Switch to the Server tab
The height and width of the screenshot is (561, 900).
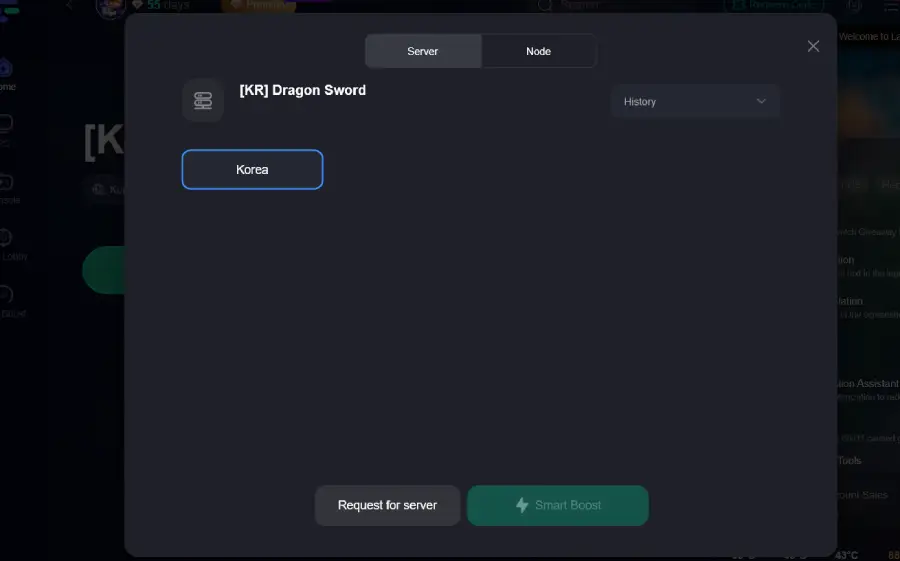[x=423, y=51]
